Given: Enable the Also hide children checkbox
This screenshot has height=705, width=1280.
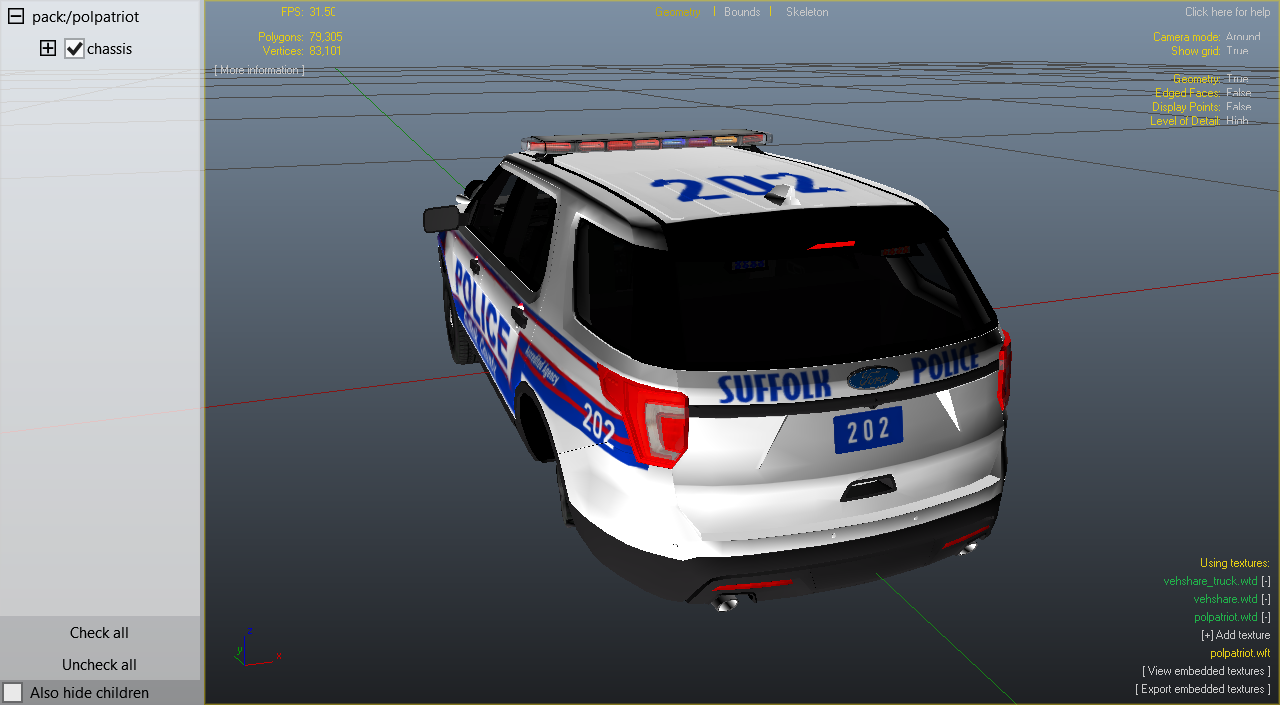Looking at the screenshot, I should tap(13, 692).
